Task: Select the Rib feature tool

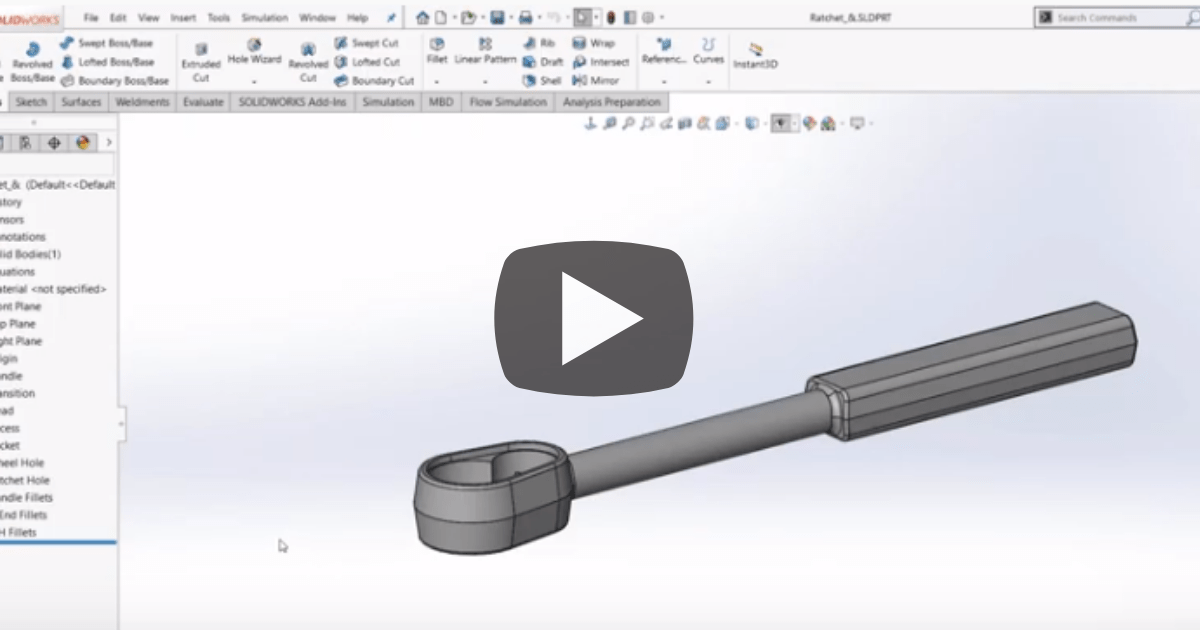Action: click(539, 44)
